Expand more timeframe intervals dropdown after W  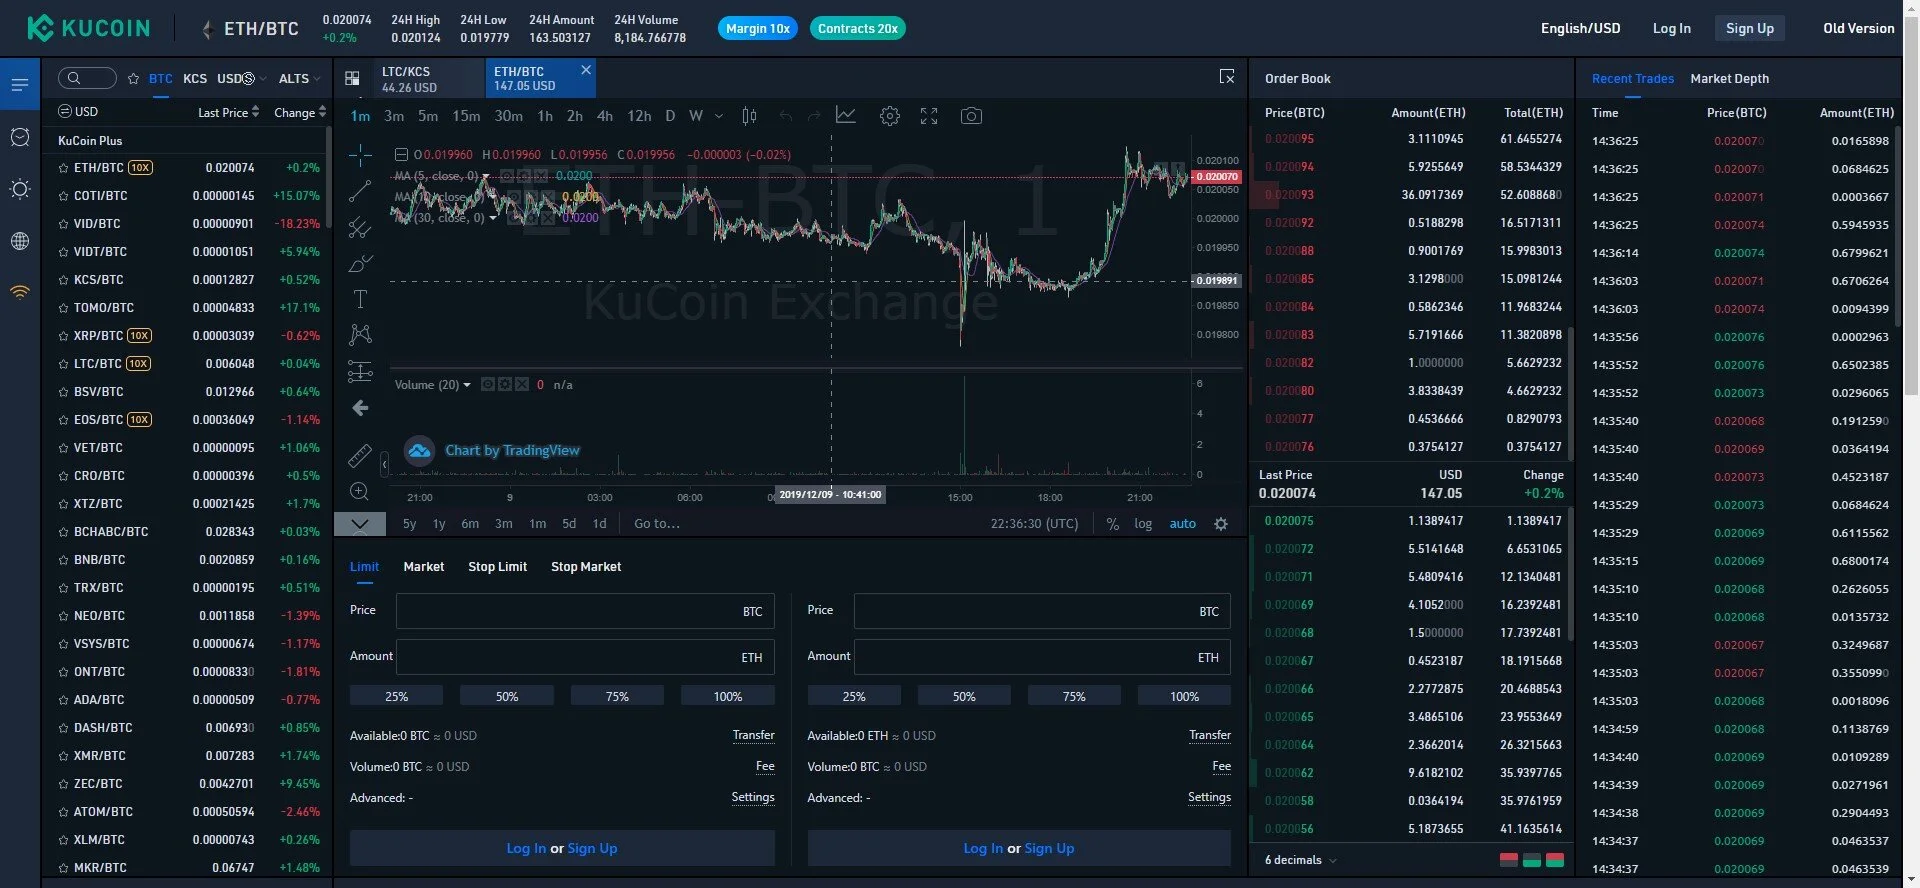click(719, 116)
